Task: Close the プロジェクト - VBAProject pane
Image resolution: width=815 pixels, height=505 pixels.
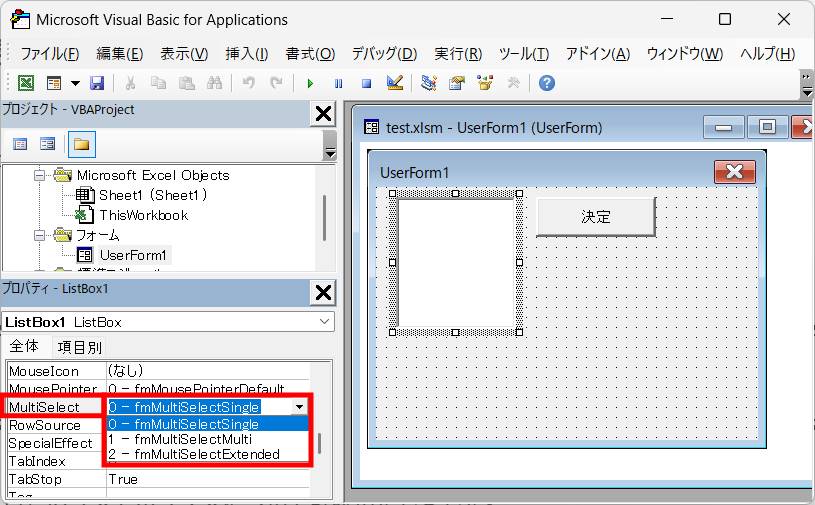Action: [323, 113]
